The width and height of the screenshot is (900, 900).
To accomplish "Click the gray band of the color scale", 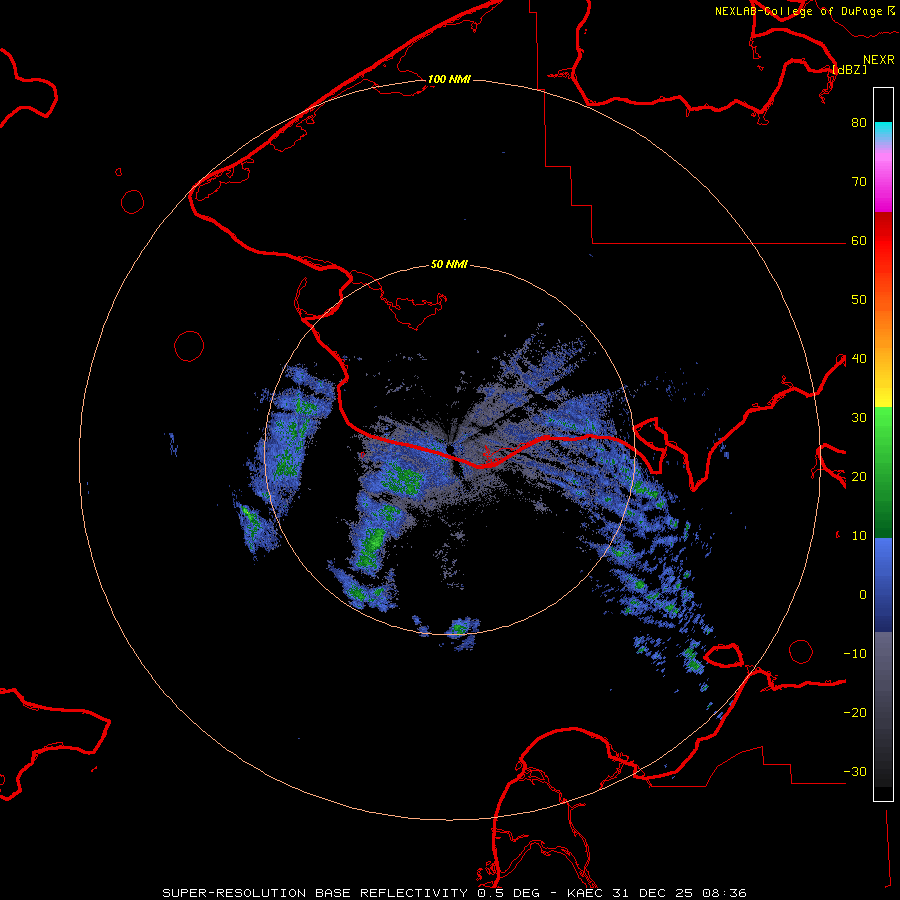I will point(883,709).
